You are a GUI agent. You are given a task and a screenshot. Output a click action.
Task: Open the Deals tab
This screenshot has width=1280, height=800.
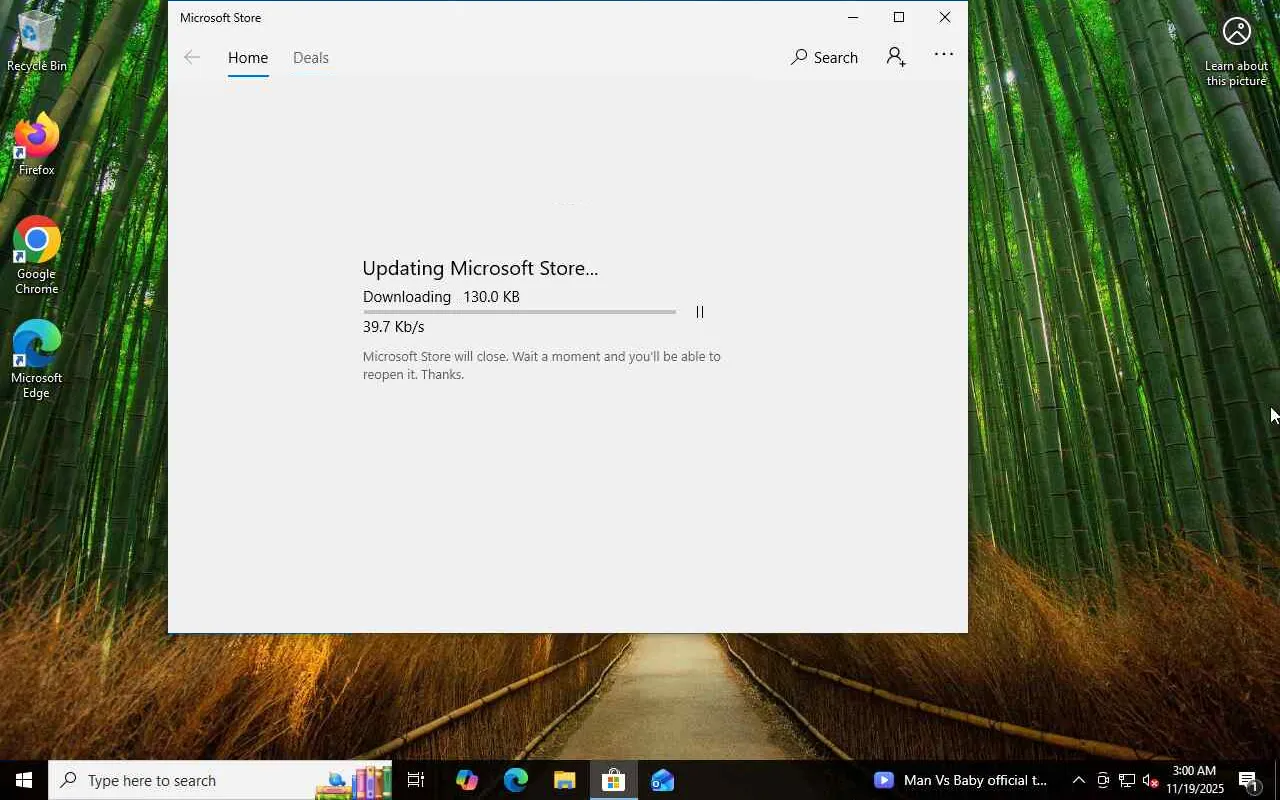pos(311,58)
